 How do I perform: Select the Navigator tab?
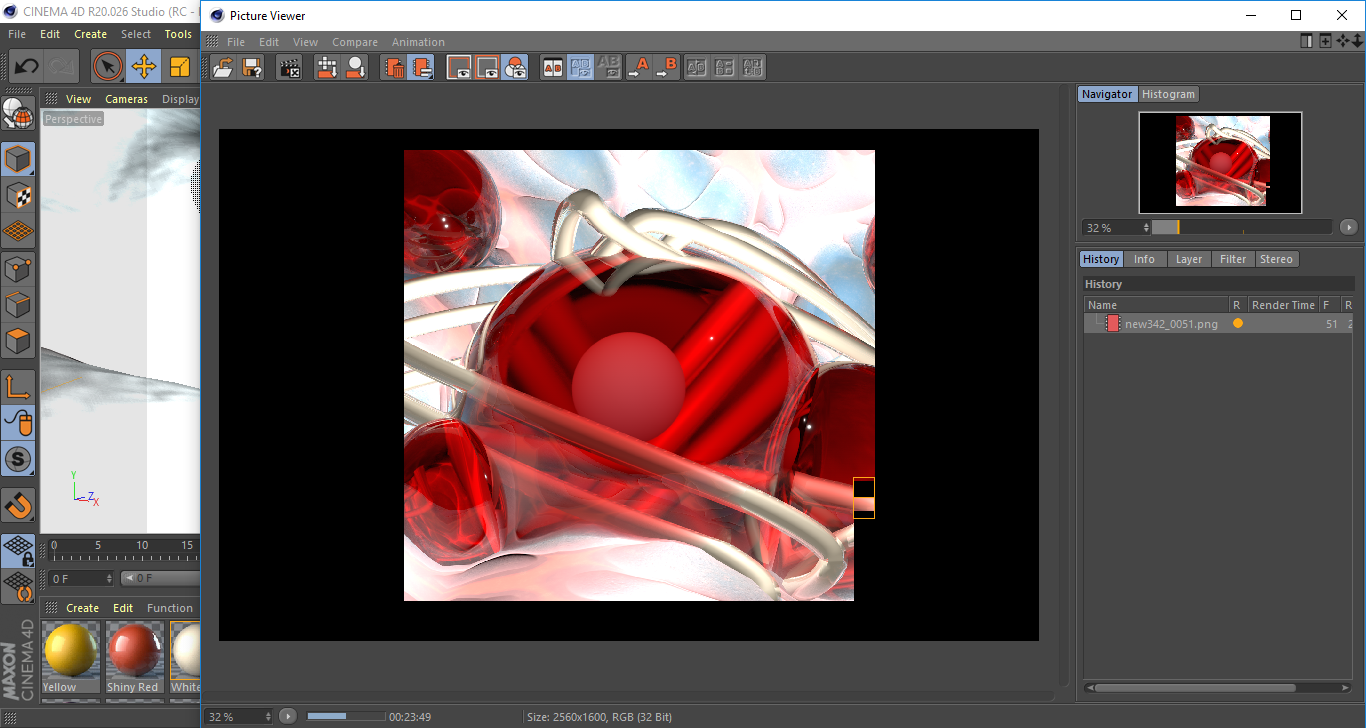tap(1107, 94)
